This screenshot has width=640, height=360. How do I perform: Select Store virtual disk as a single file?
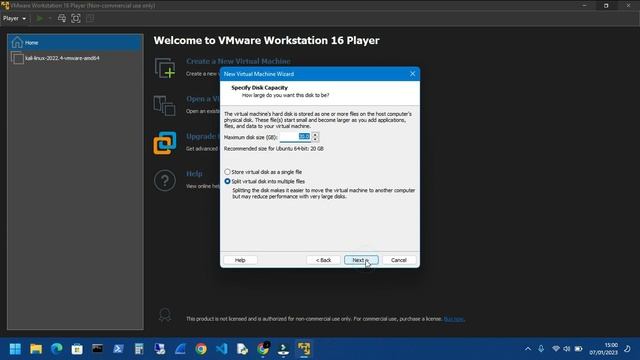pos(263,172)
